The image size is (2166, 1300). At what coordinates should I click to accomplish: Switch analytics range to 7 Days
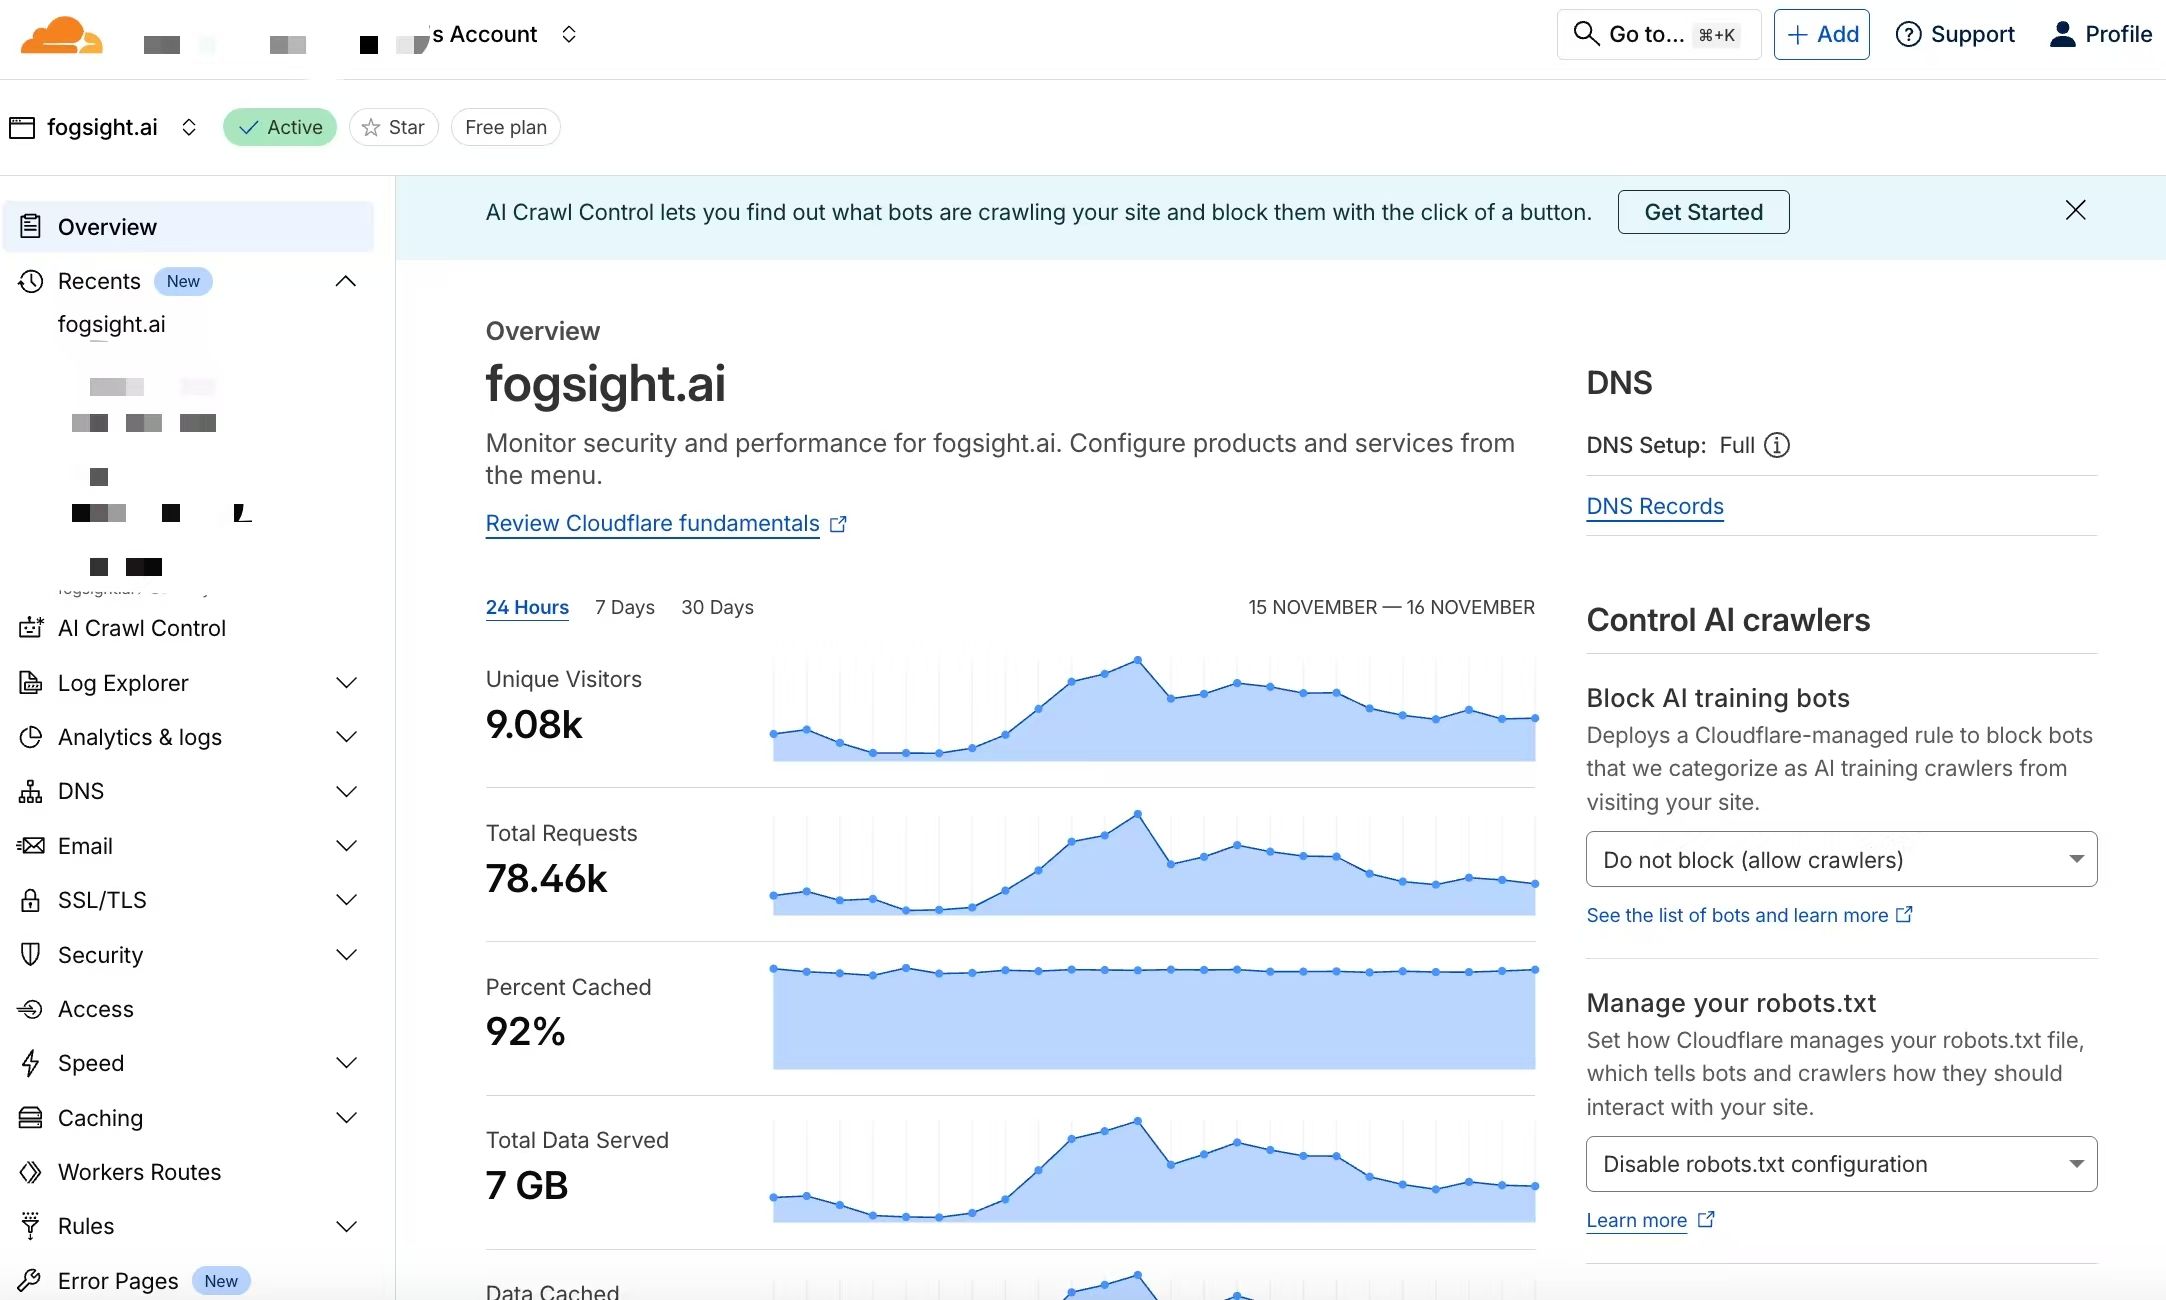624,607
